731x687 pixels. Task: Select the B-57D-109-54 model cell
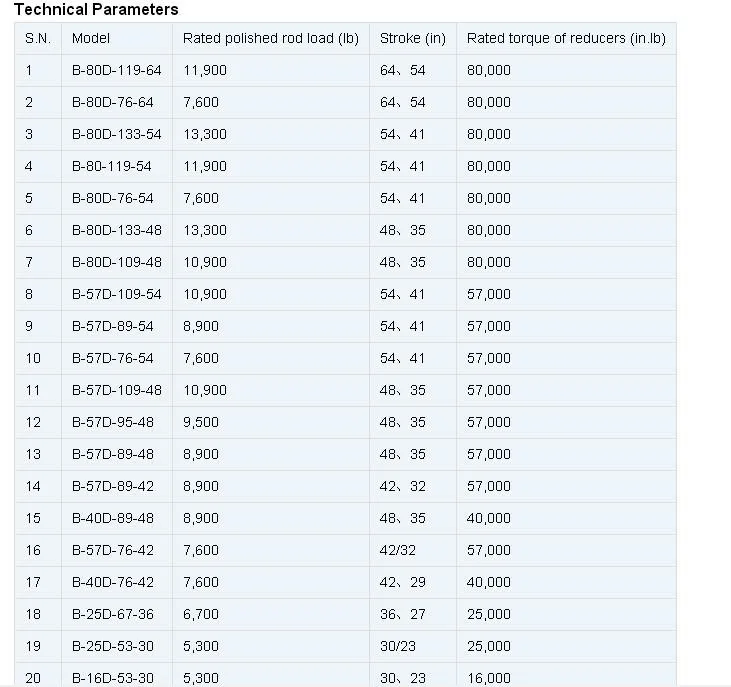[116, 294]
